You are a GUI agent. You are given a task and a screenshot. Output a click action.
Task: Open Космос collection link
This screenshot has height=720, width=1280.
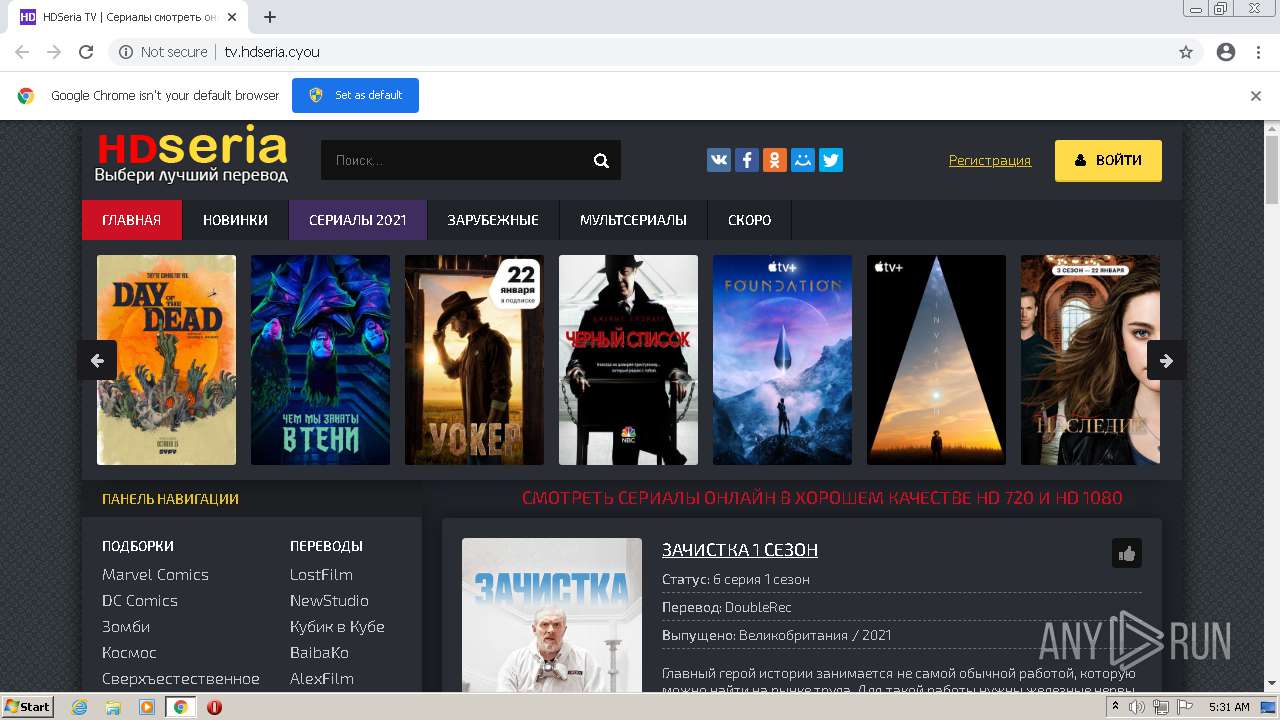click(129, 653)
